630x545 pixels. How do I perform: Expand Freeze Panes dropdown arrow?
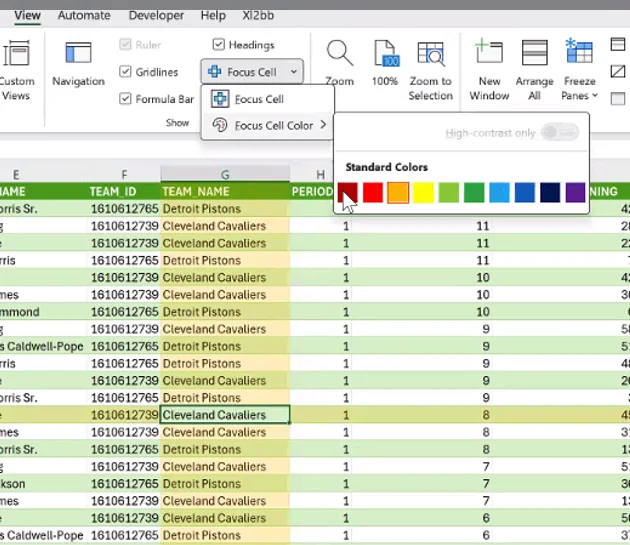coord(595,96)
